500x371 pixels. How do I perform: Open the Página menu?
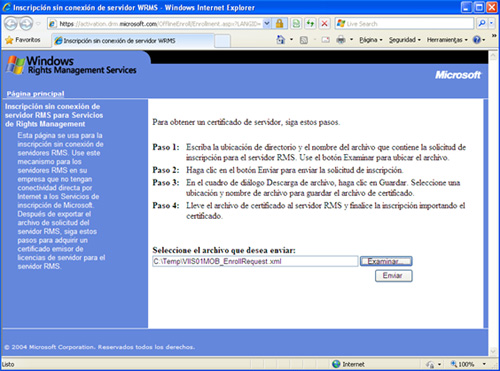point(371,40)
